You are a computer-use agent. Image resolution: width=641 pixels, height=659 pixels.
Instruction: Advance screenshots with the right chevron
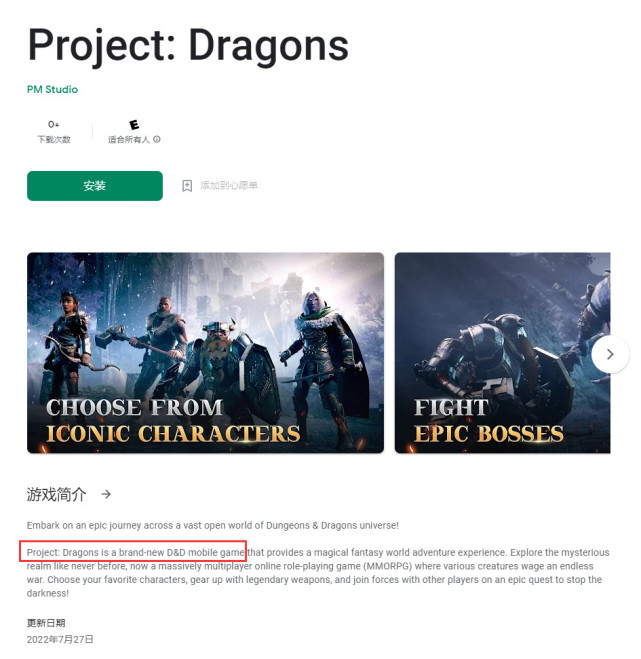[x=610, y=354]
